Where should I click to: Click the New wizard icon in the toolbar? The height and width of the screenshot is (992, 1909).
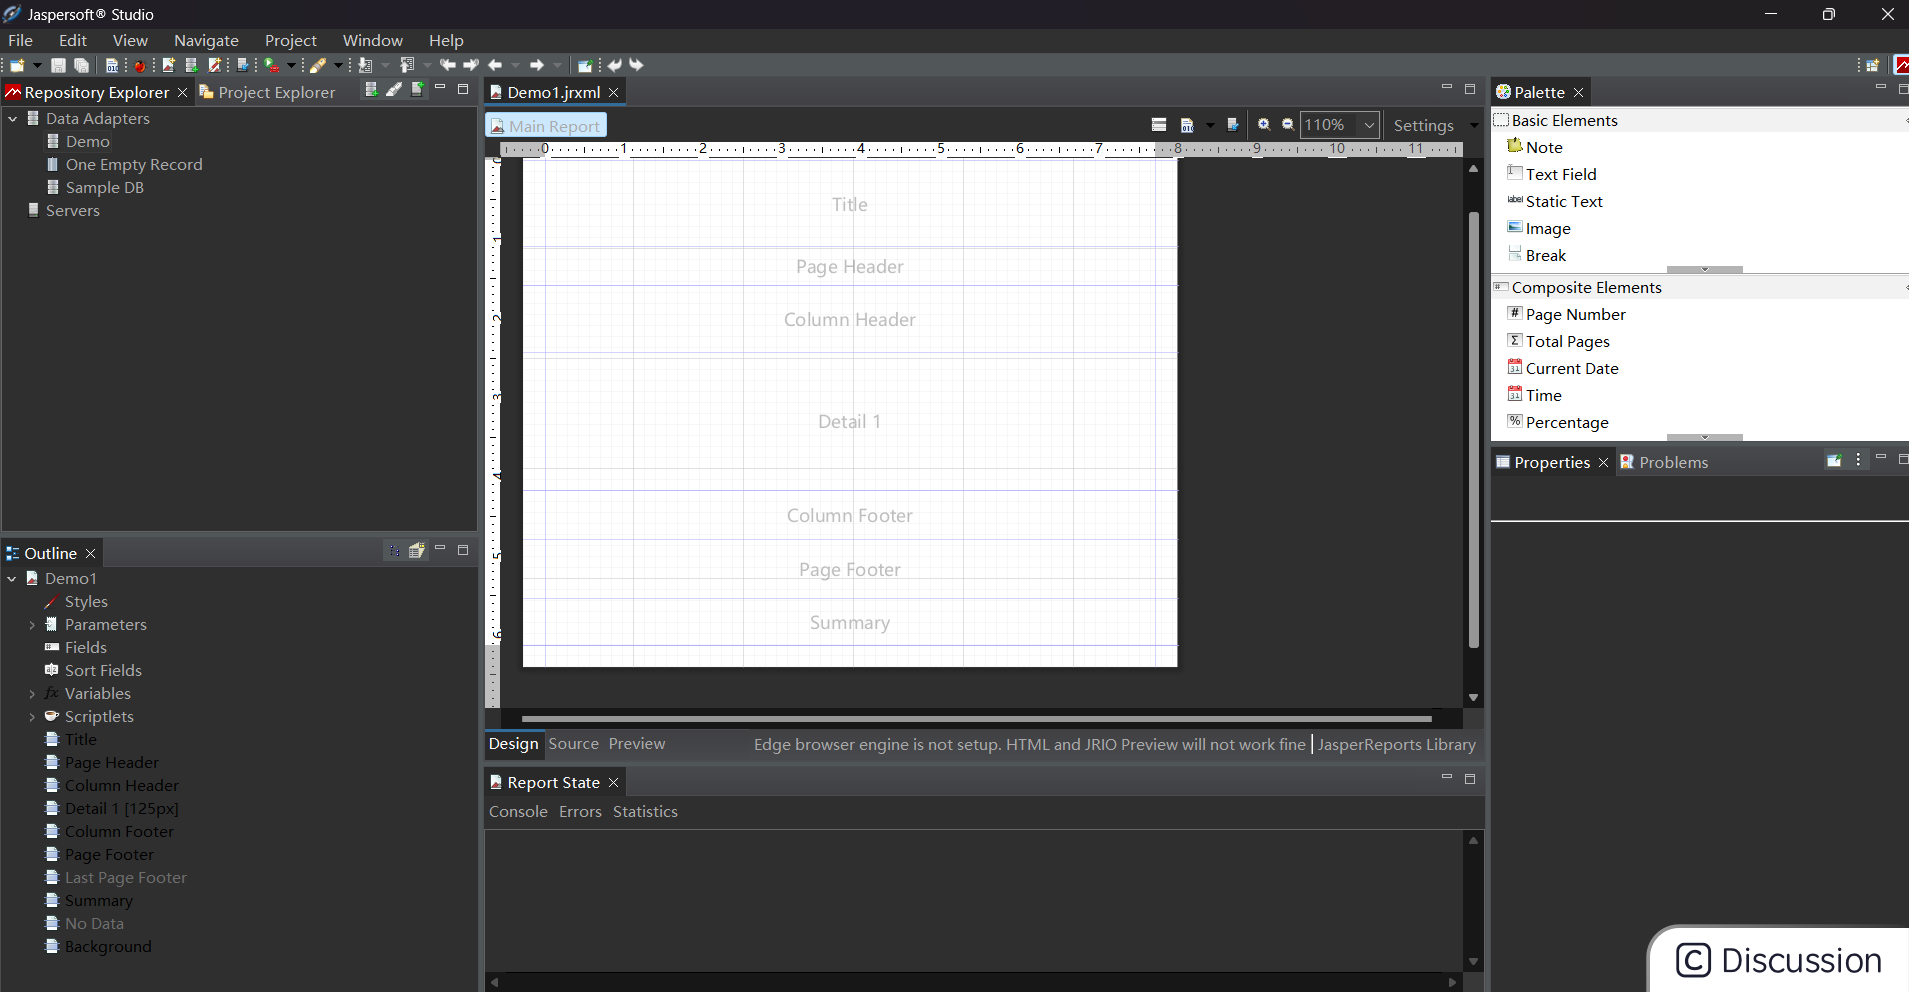17,65
